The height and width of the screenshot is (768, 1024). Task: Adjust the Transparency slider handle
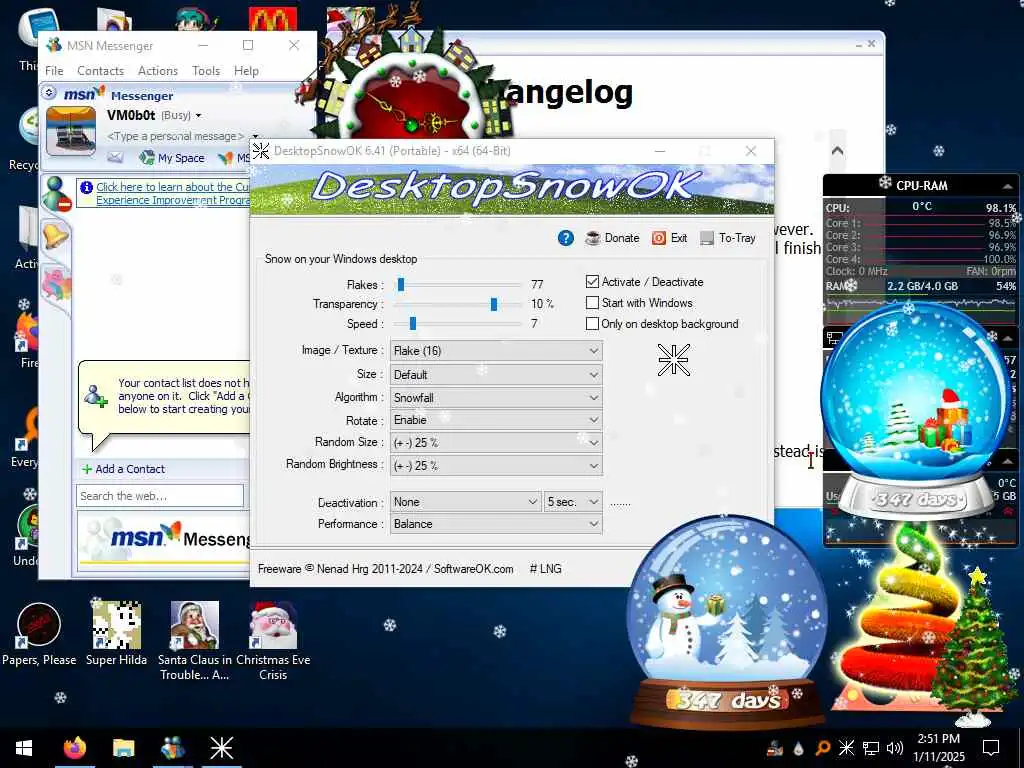pyautogui.click(x=494, y=304)
